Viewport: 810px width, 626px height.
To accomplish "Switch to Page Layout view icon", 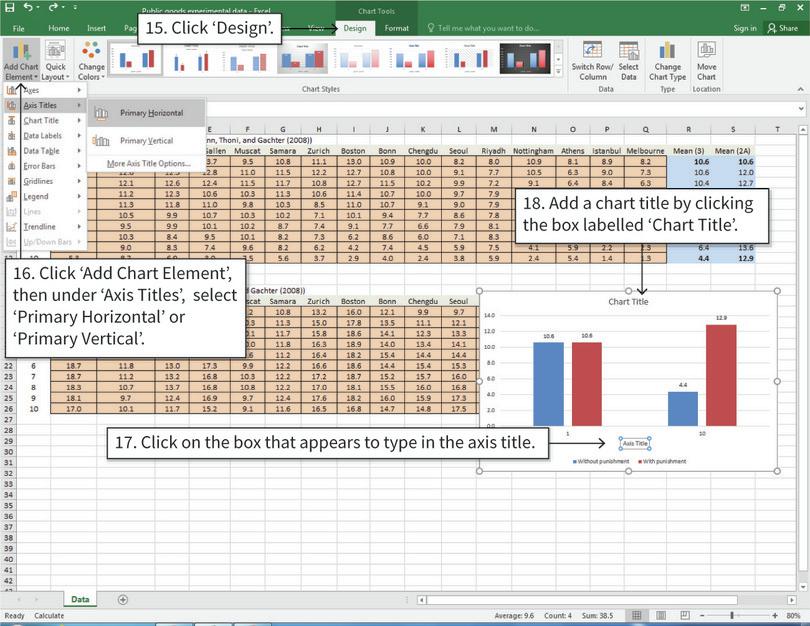I will coord(660,616).
